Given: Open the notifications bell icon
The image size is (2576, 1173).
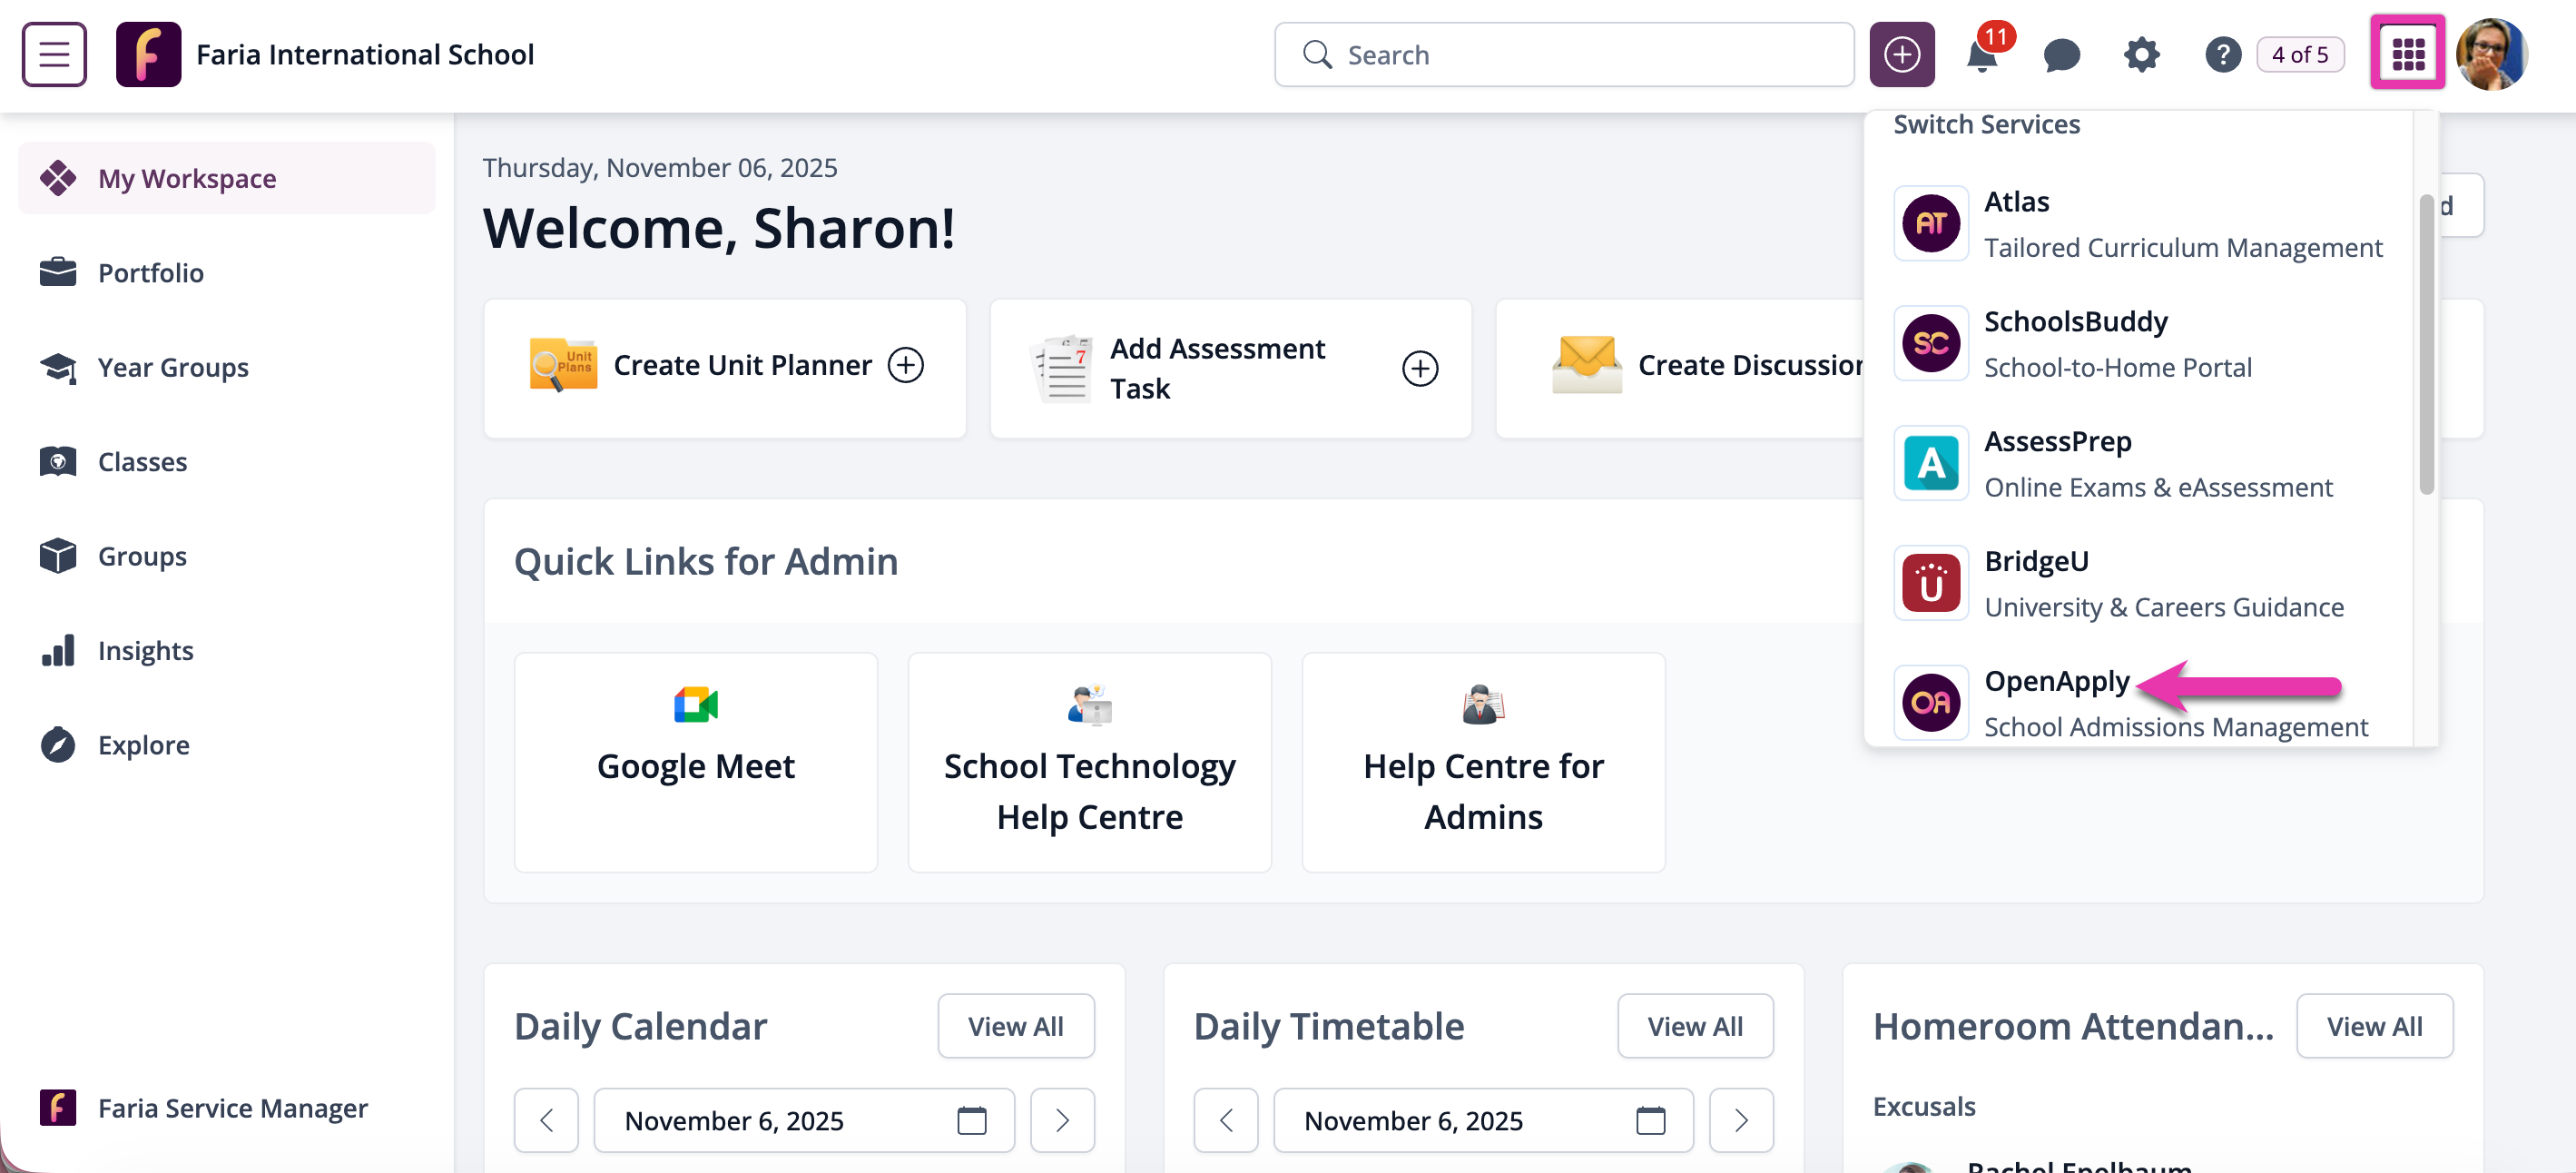Looking at the screenshot, I should (1981, 56).
